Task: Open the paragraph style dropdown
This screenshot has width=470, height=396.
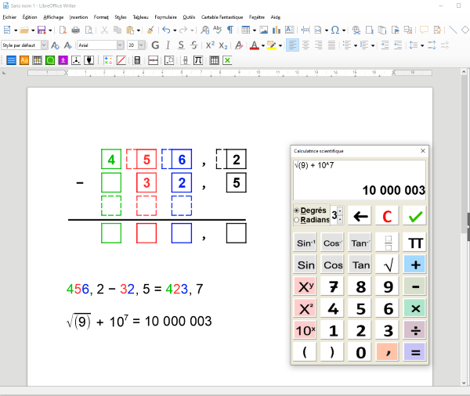Action: tap(44, 45)
